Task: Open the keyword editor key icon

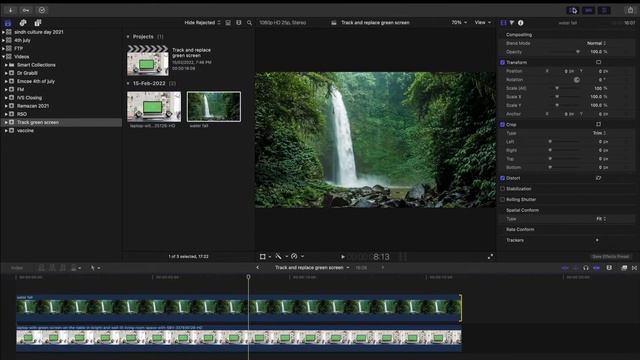Action: (x=26, y=10)
